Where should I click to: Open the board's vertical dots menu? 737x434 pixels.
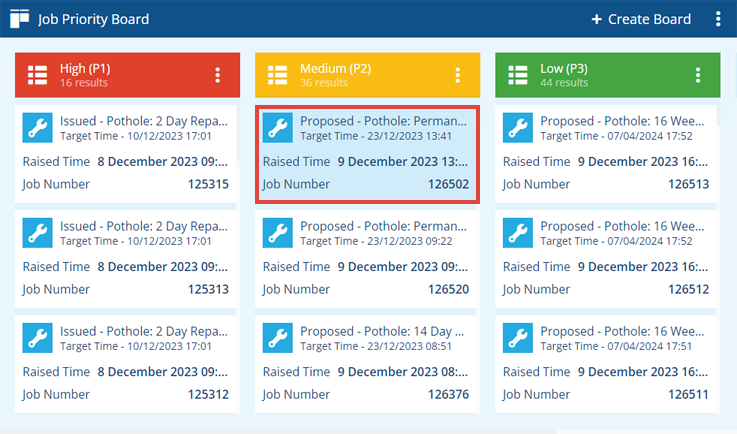coord(718,19)
